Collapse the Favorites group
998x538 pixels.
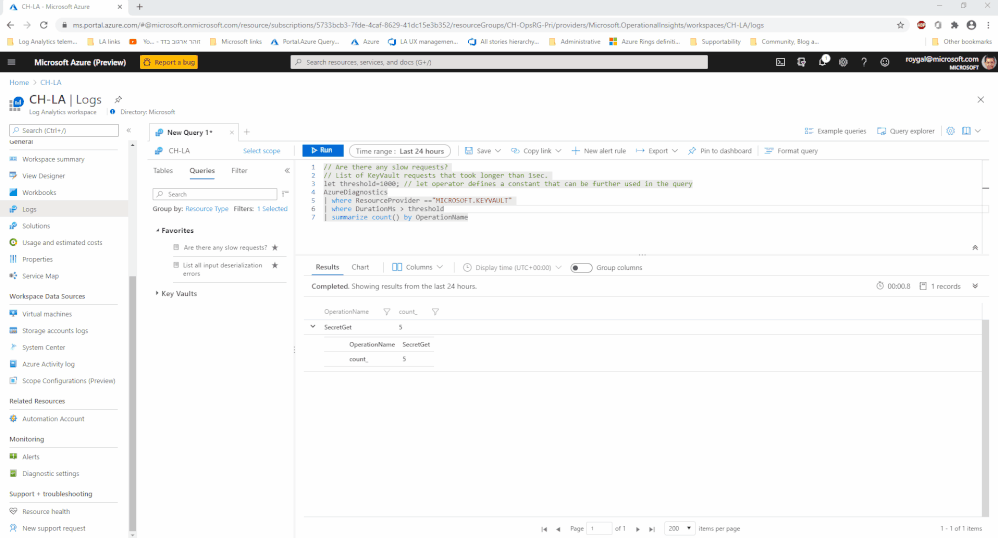click(157, 230)
